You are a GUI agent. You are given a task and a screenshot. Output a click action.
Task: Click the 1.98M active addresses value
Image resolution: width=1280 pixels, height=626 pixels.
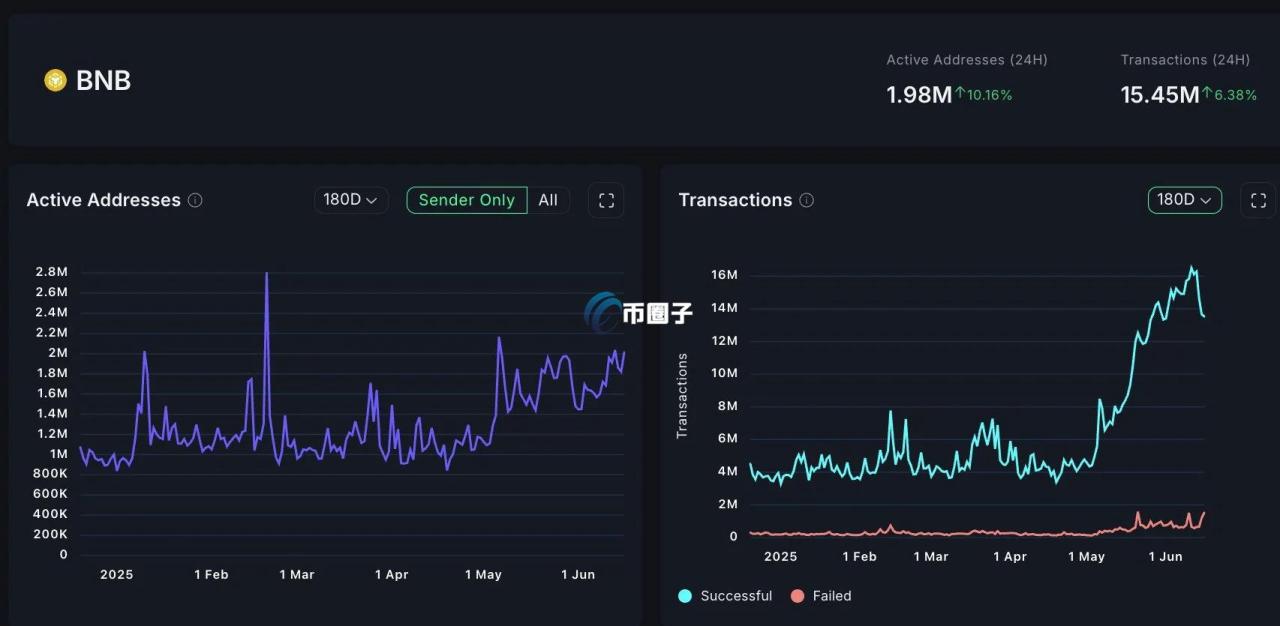[919, 95]
